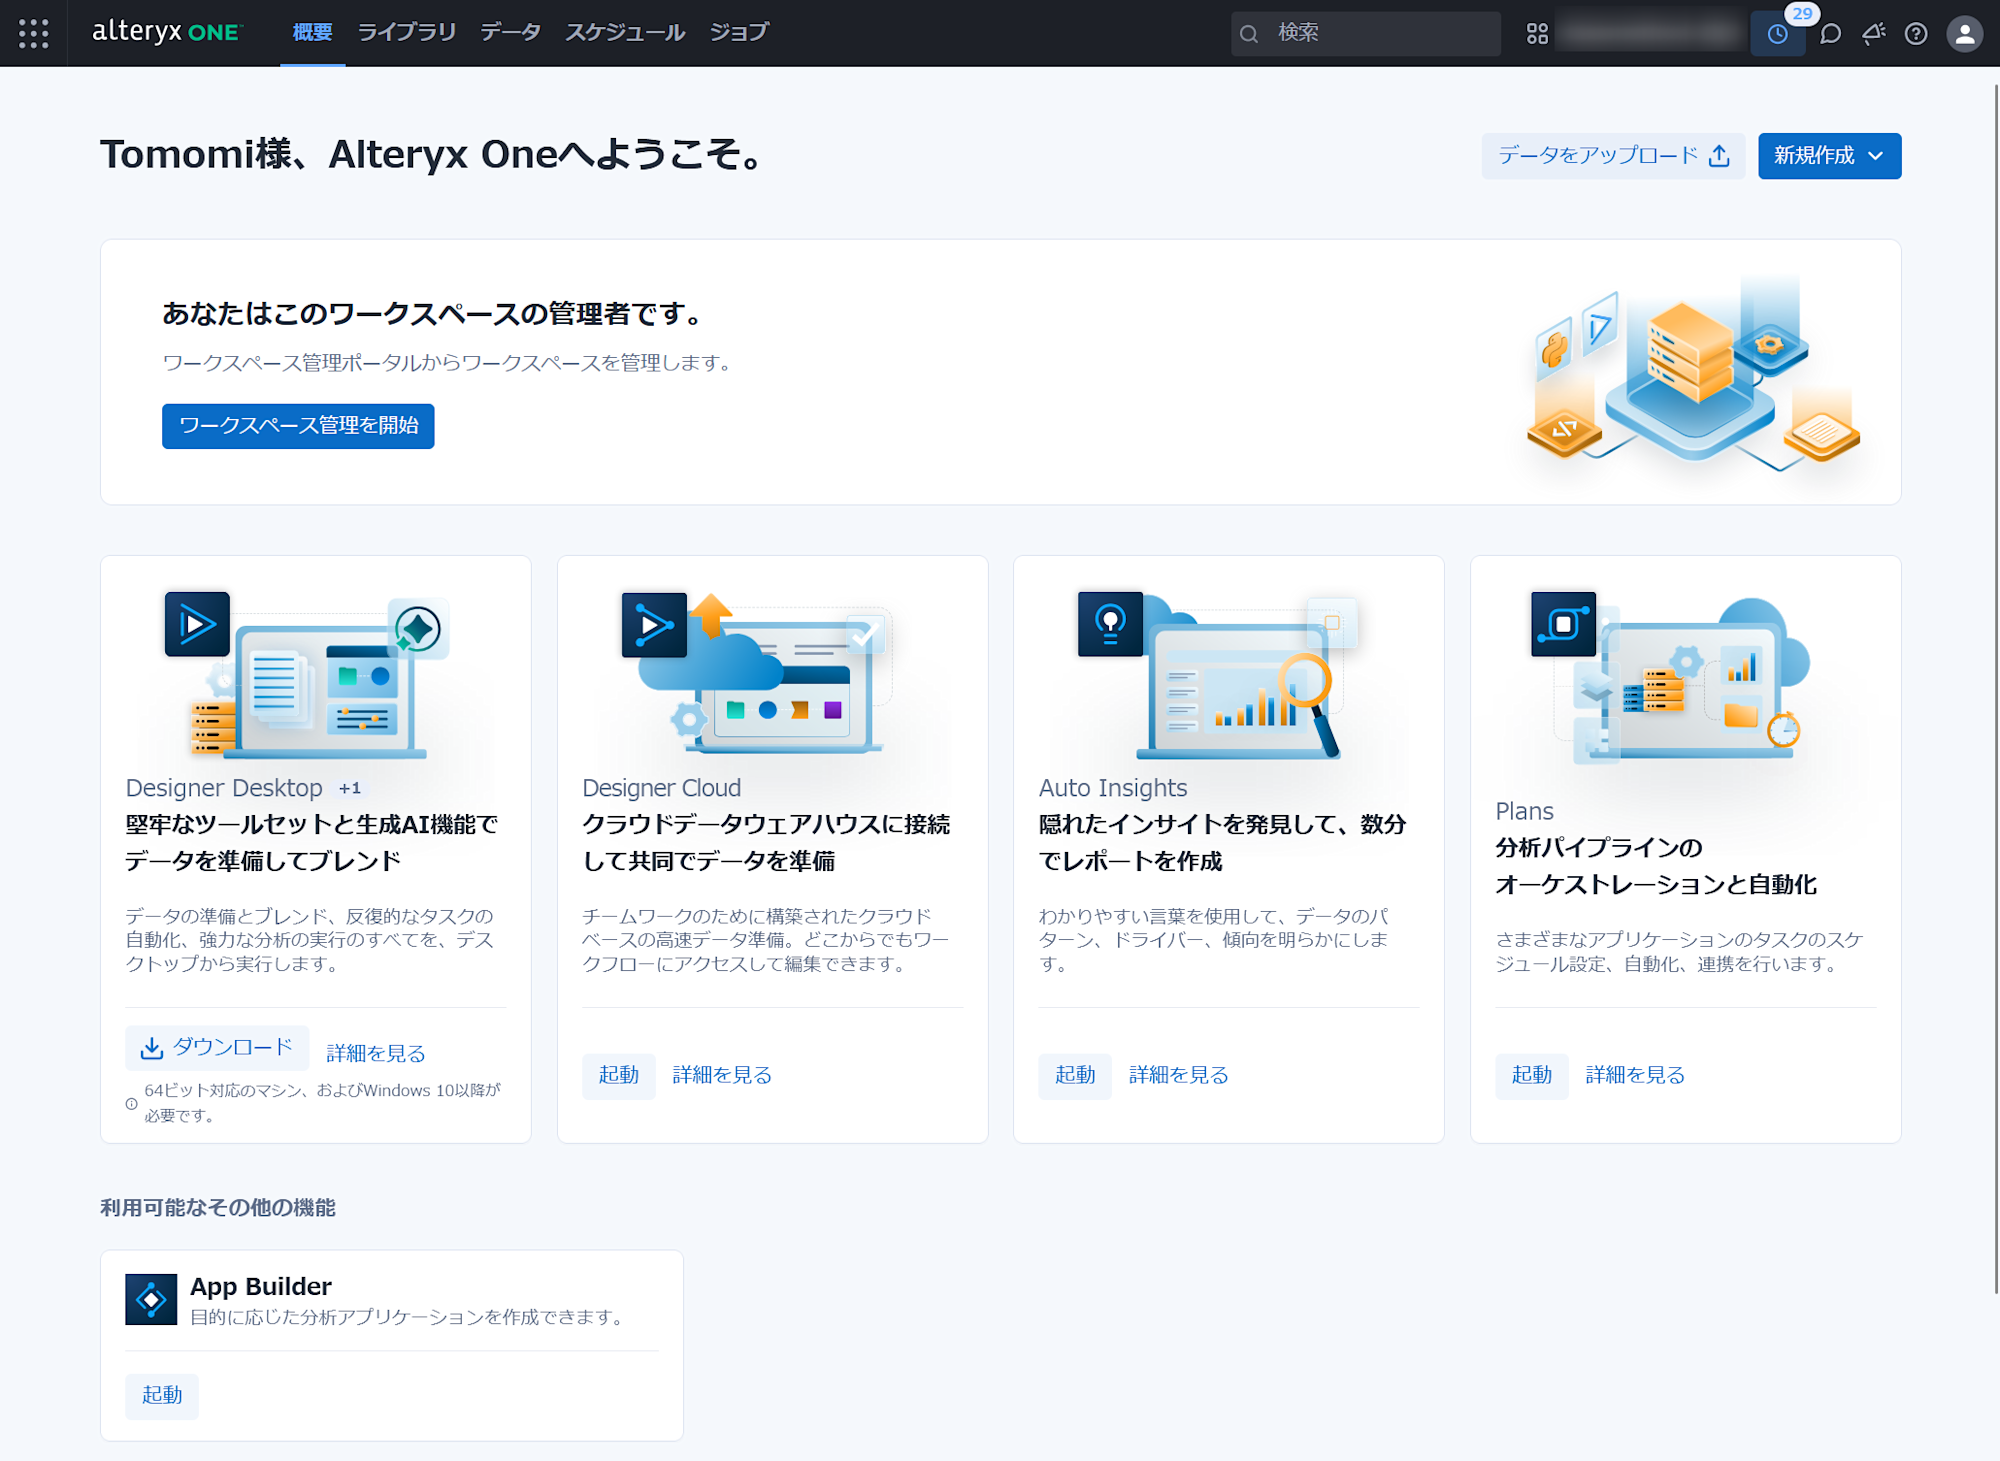Open the chat bubble icon
The width and height of the screenshot is (2000, 1461).
pos(1831,34)
